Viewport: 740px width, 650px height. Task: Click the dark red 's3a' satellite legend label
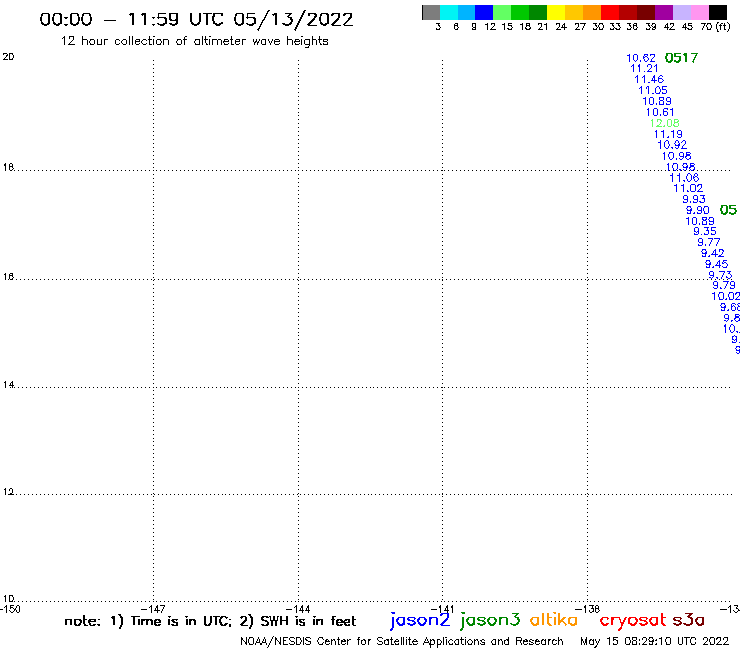click(689, 620)
